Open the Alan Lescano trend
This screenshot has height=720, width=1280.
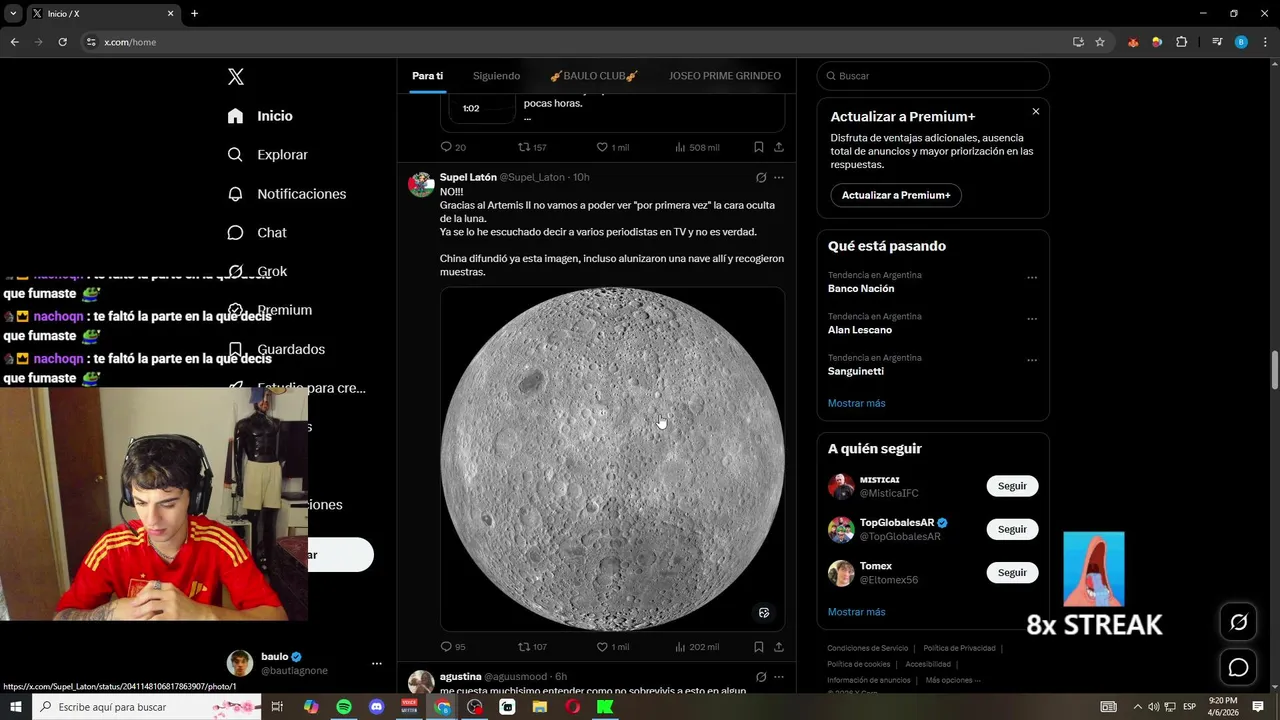(860, 330)
